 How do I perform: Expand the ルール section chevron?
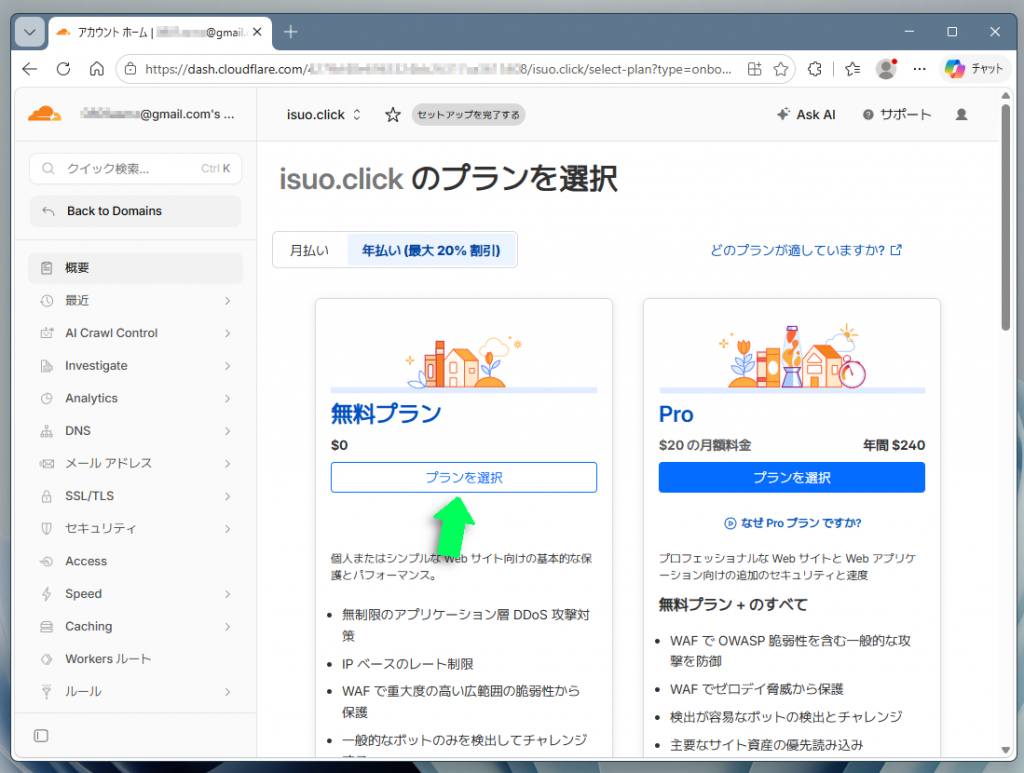227,692
